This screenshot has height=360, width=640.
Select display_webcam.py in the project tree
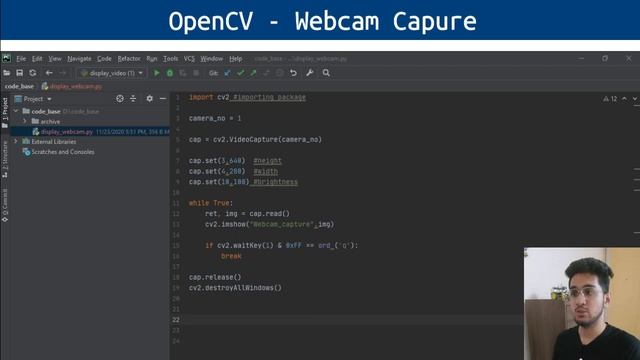point(90,131)
